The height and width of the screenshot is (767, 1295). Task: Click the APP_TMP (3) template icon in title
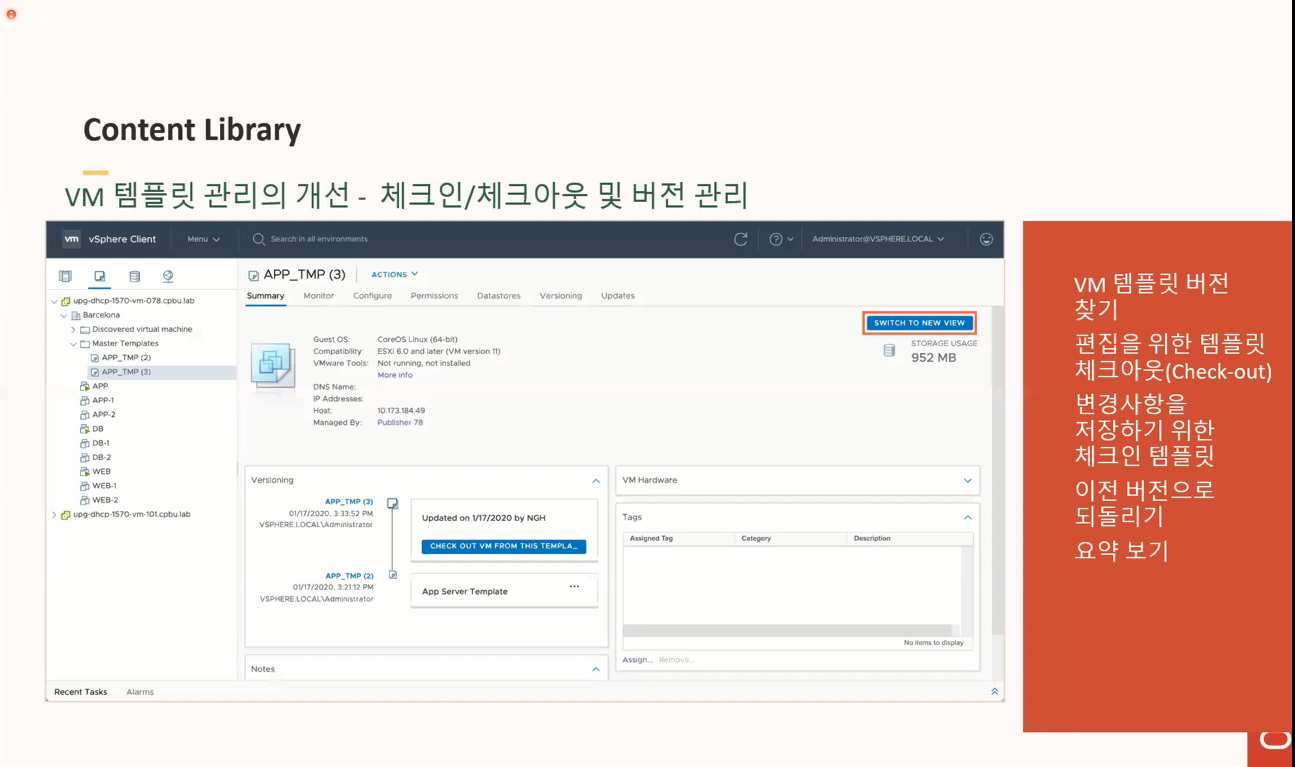(x=254, y=275)
